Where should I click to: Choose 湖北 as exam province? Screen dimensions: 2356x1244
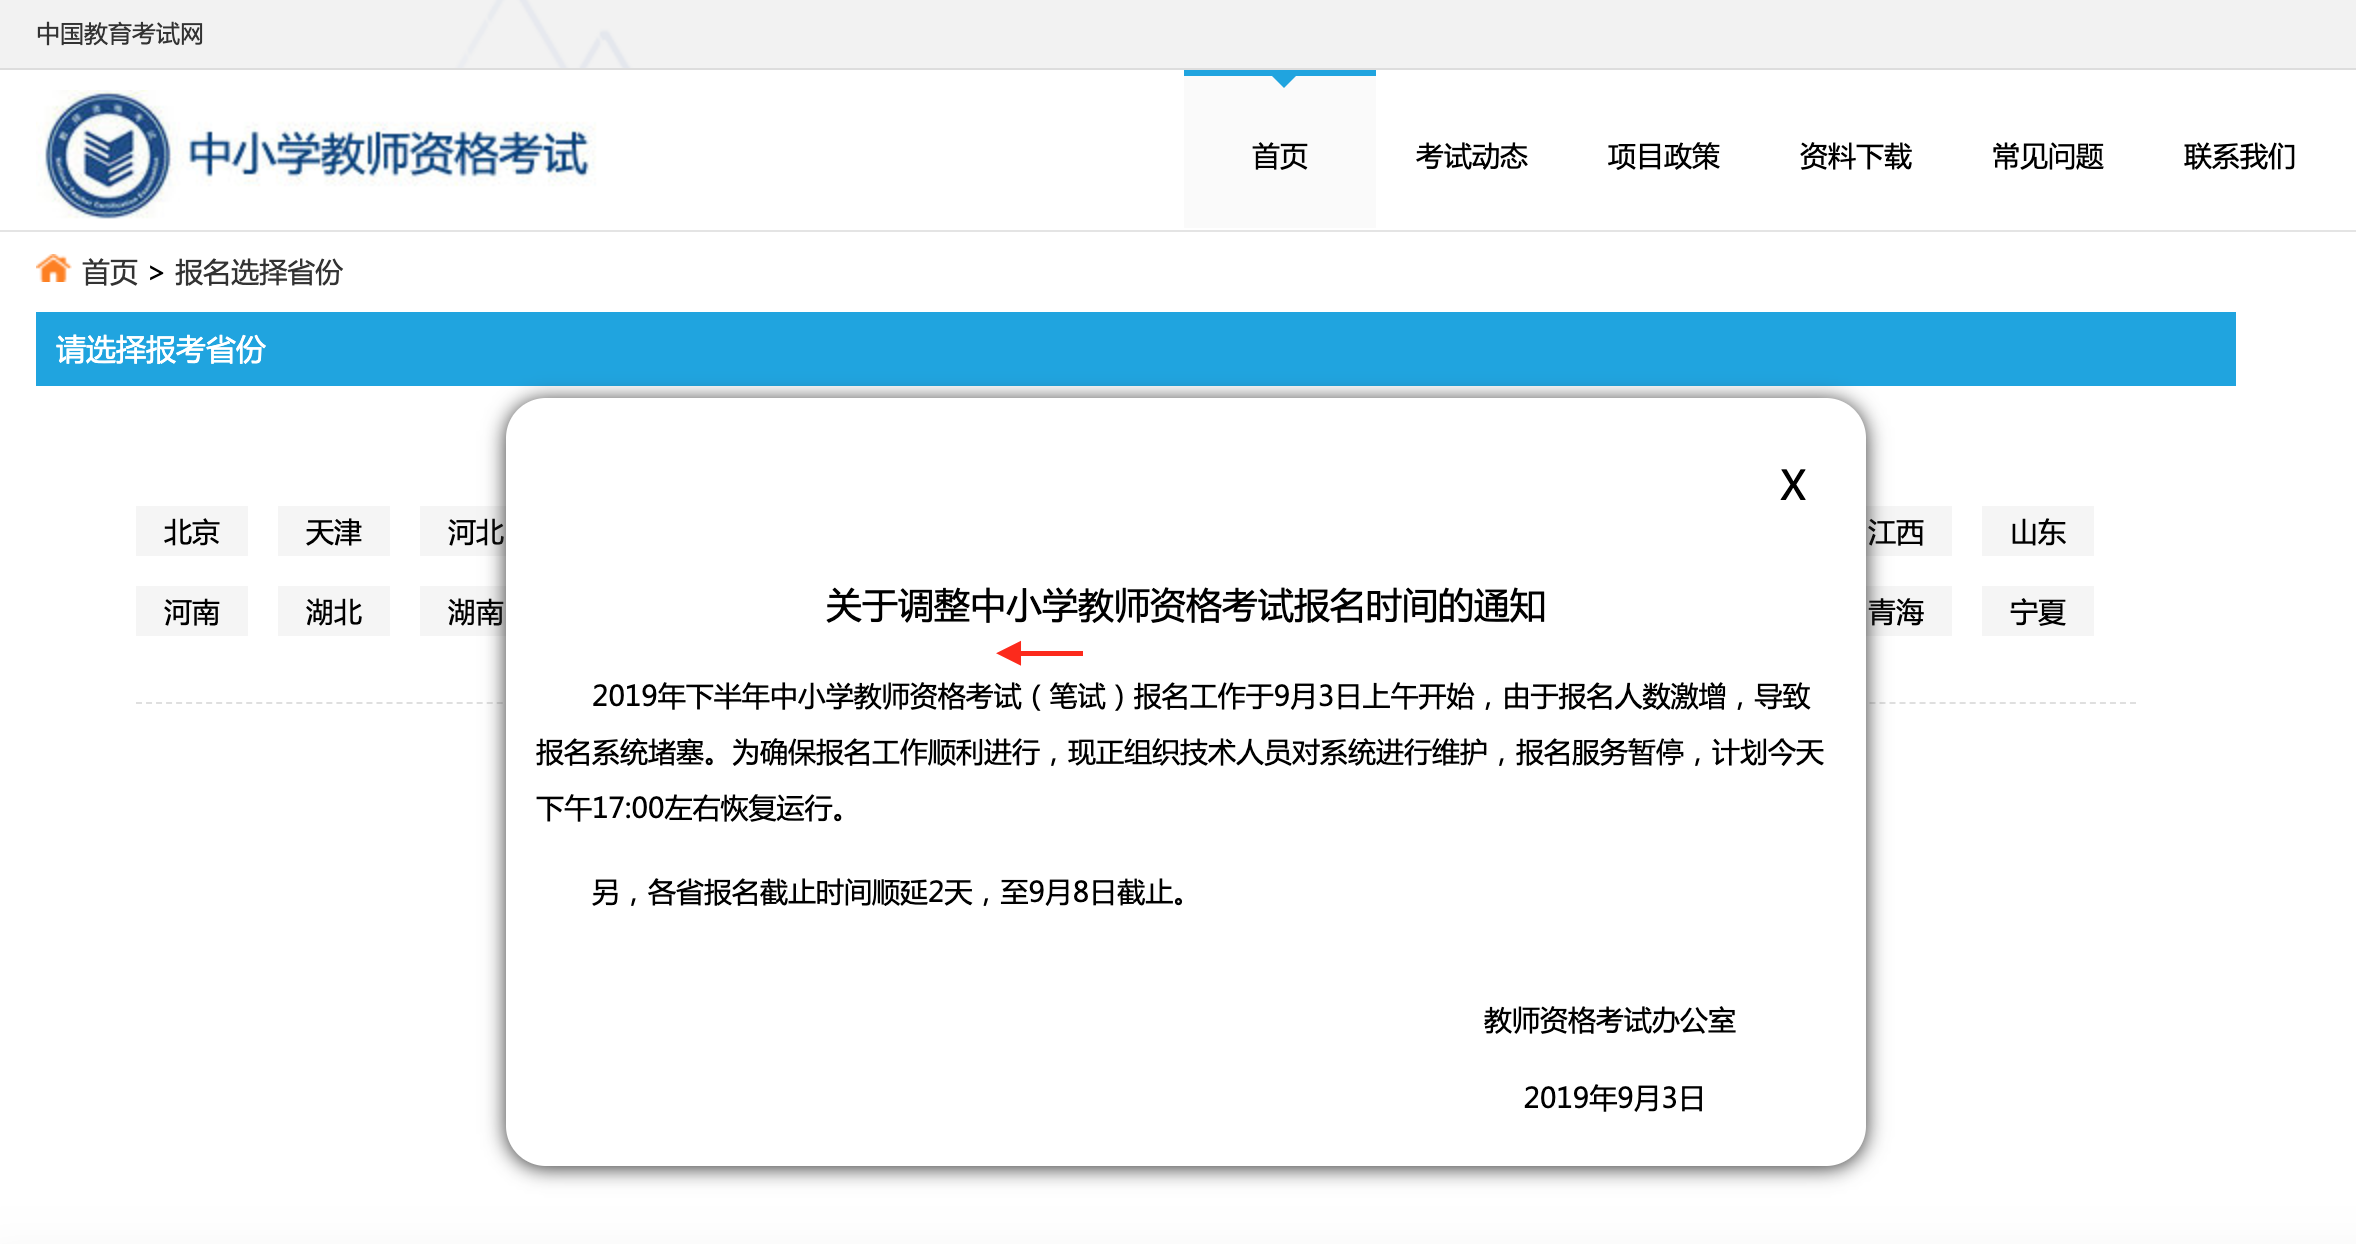coord(333,612)
